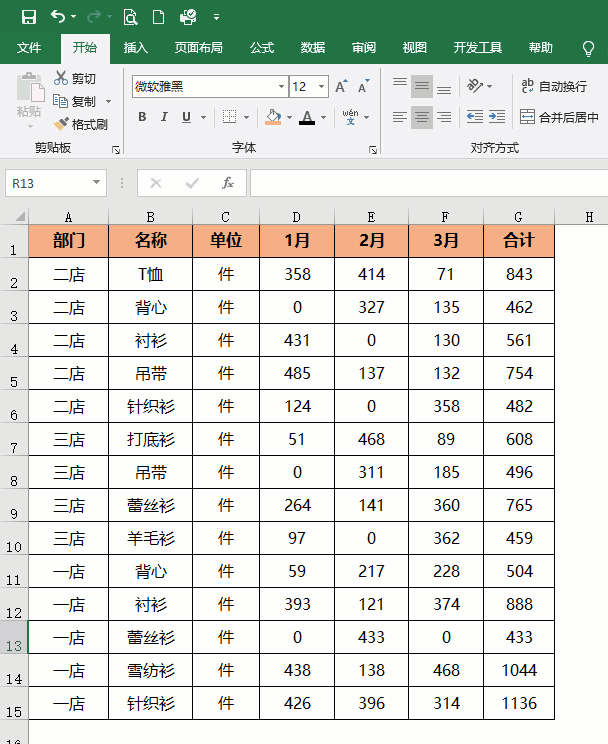Click the Undo arrow icon

click(x=58, y=17)
